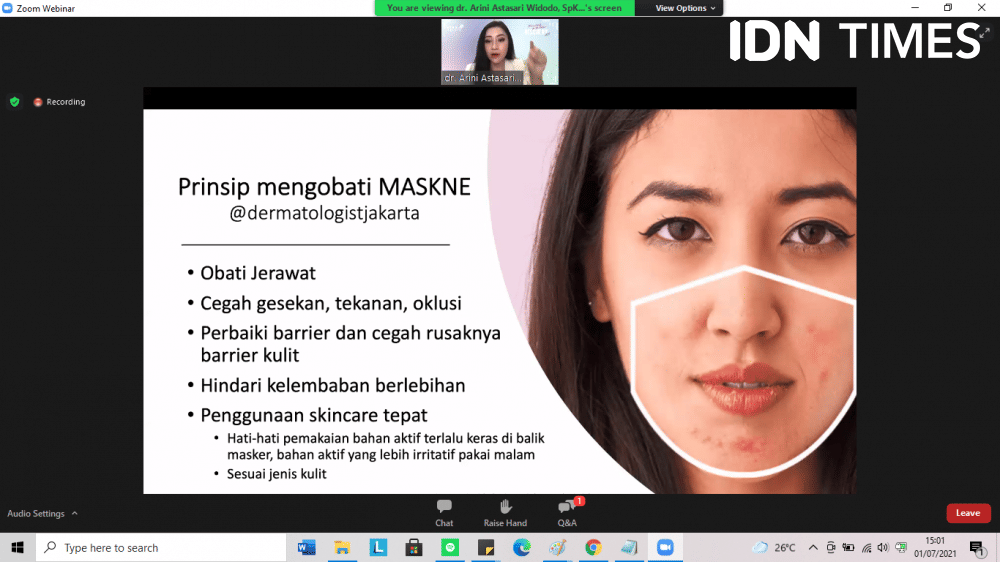Click the green encryption shield icon
This screenshot has height=562, width=1000.
pos(14,102)
